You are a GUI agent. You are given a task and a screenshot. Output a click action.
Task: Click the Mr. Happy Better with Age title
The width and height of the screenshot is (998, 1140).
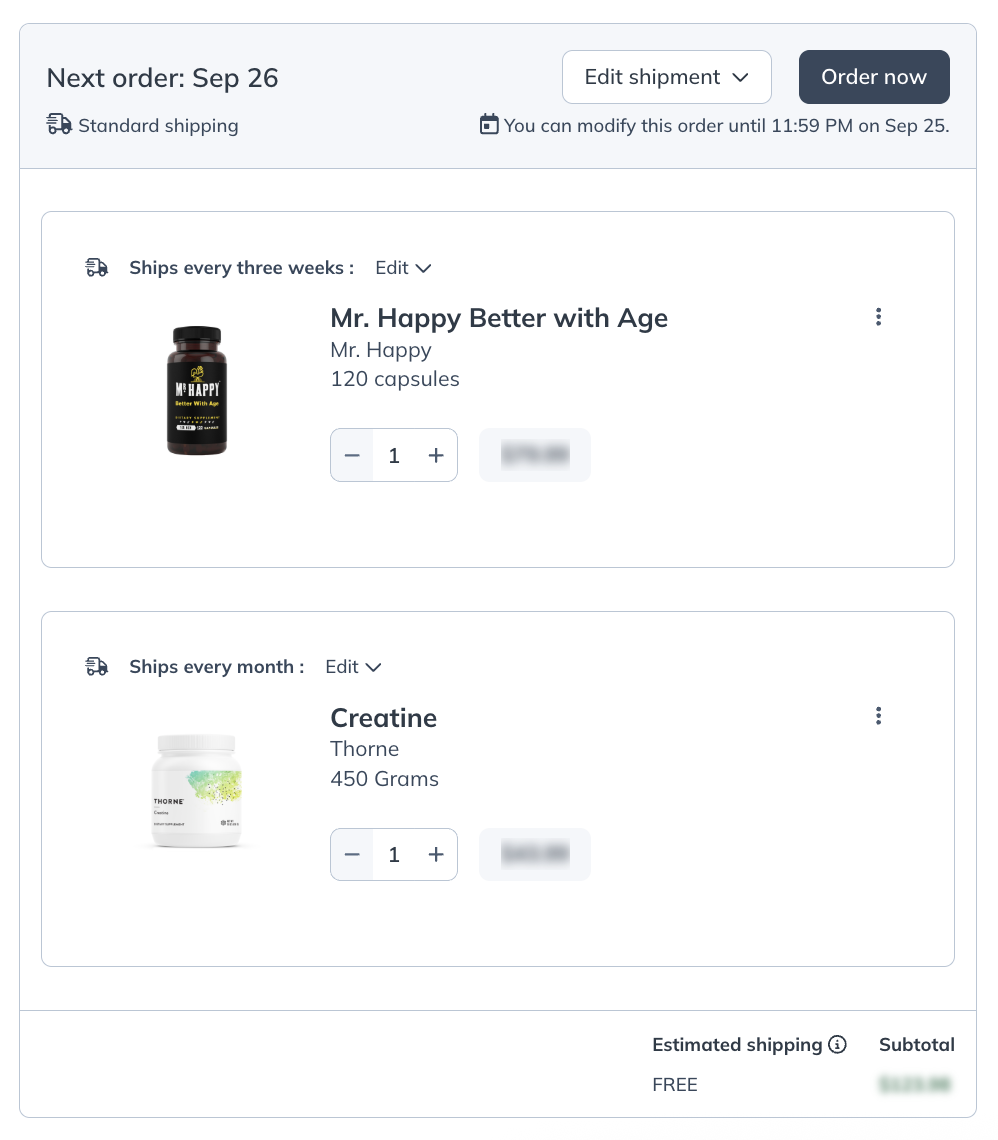click(499, 318)
